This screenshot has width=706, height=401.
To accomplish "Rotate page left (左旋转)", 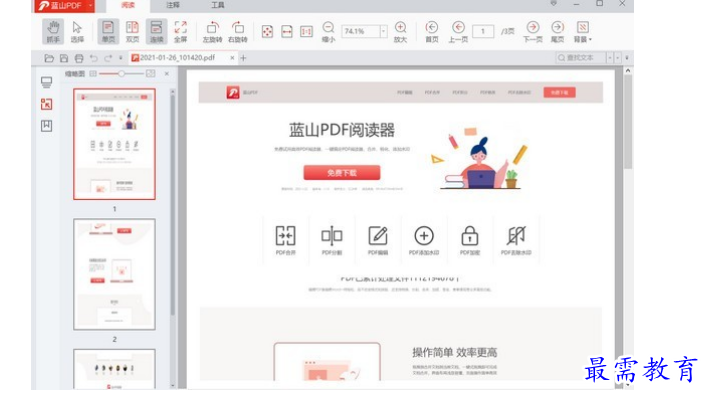I will 212,32.
